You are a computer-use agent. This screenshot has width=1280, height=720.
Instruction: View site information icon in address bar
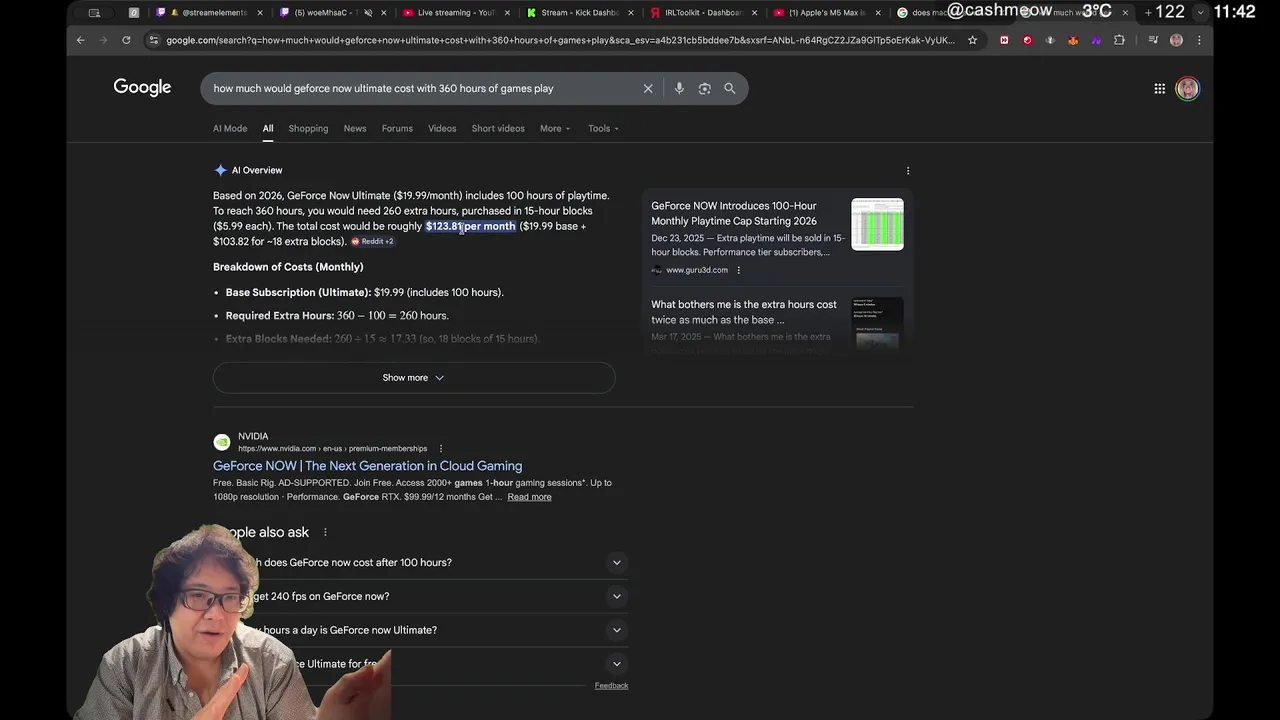pos(153,40)
